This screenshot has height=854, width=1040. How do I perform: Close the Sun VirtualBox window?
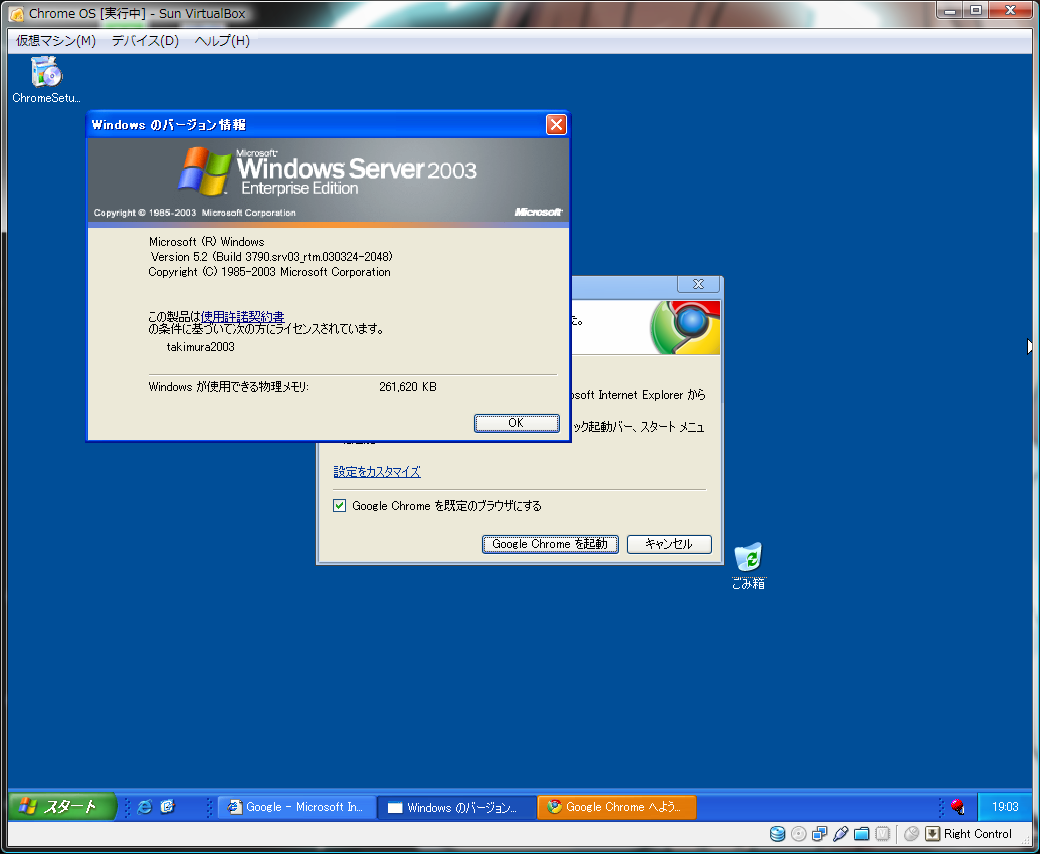point(1011,11)
